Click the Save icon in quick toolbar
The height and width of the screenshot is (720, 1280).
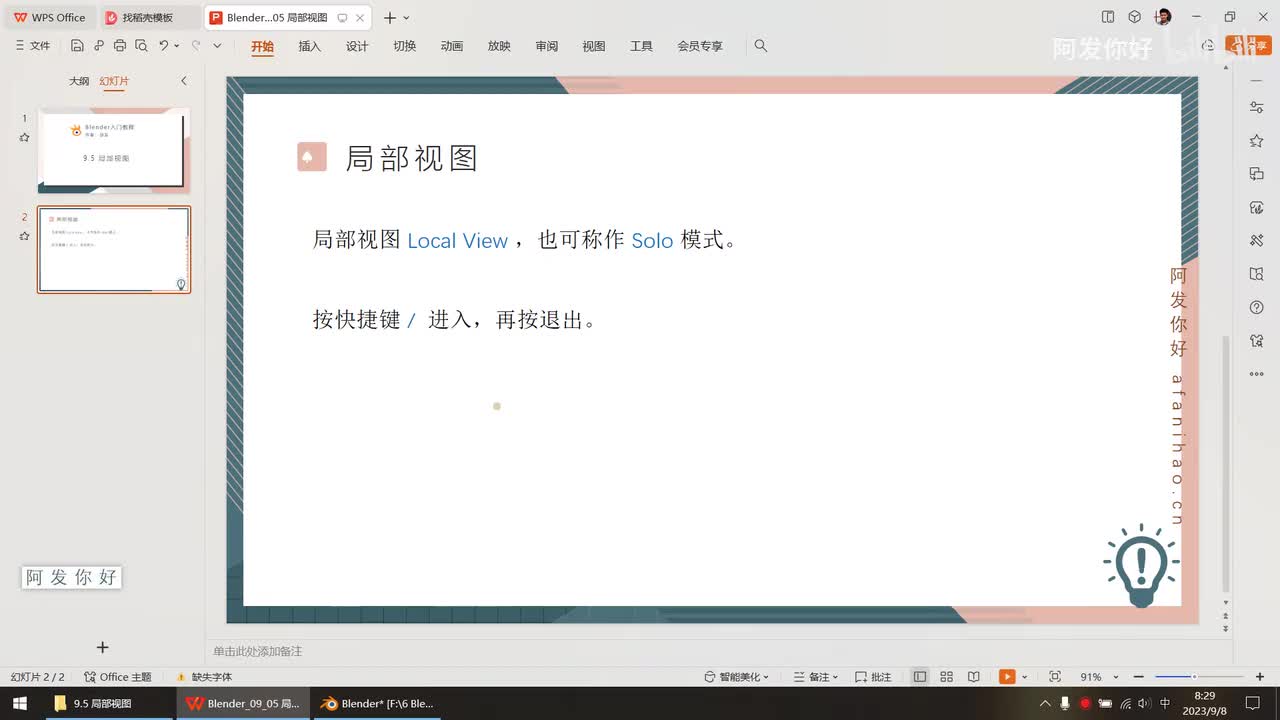click(x=77, y=46)
